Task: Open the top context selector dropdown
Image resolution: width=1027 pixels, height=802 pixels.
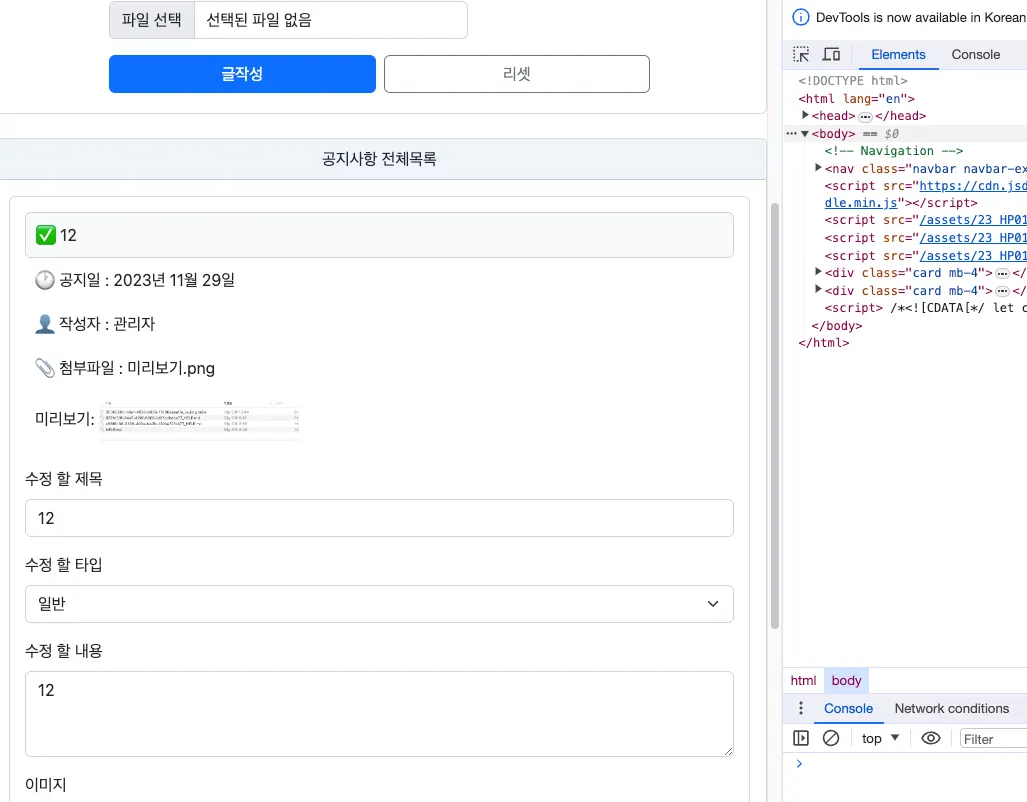Action: [880, 738]
